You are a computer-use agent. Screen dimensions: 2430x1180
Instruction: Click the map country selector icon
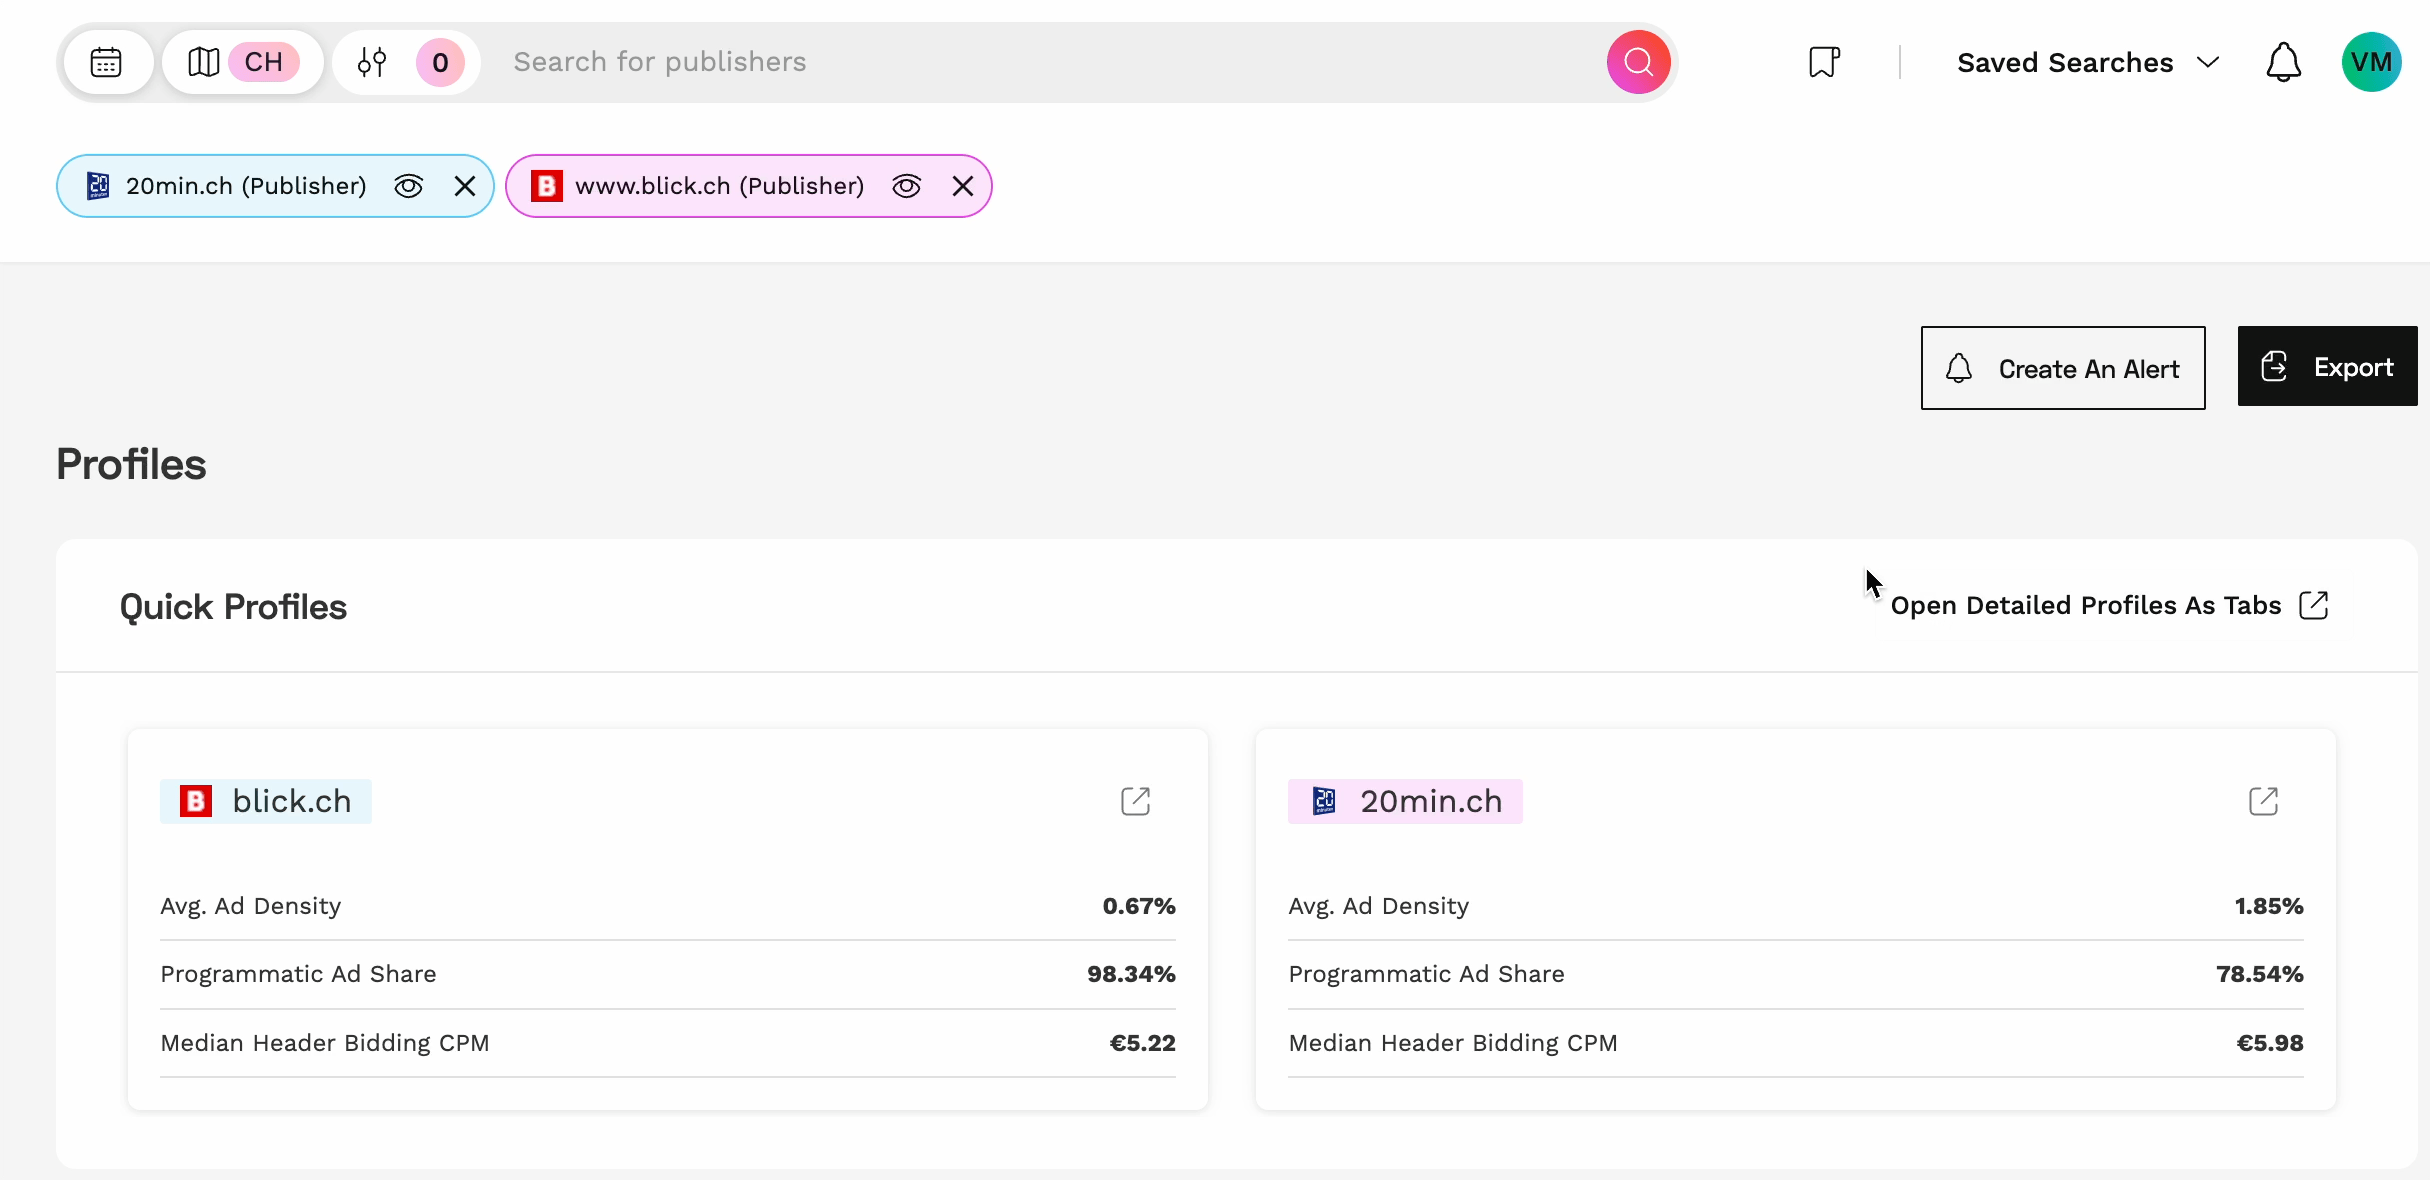[204, 62]
